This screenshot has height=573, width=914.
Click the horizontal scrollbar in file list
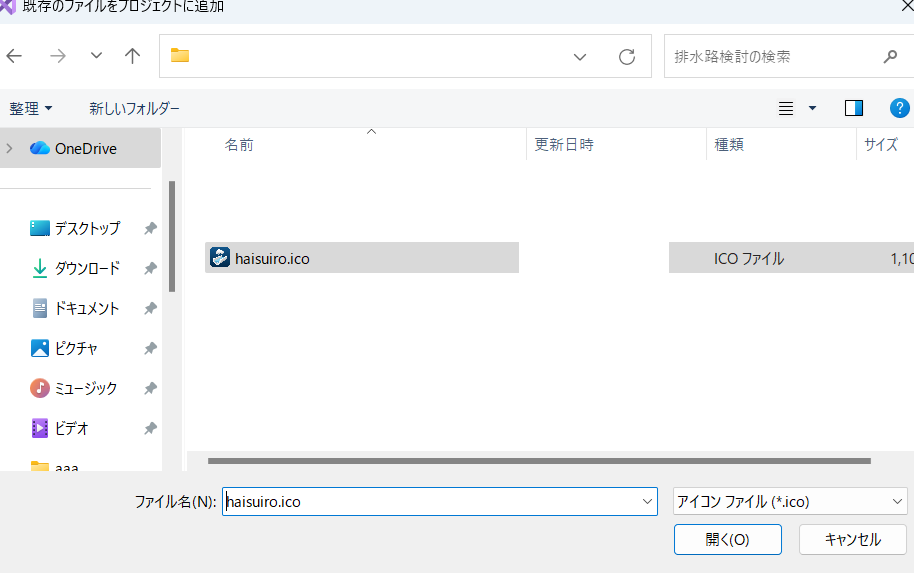pos(539,461)
